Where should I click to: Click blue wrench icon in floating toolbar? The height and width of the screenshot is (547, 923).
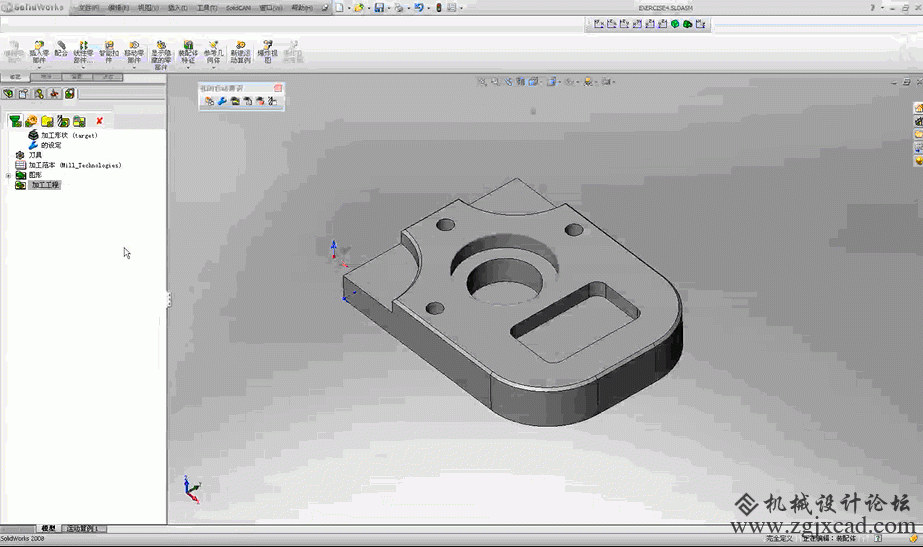pyautogui.click(x=222, y=101)
